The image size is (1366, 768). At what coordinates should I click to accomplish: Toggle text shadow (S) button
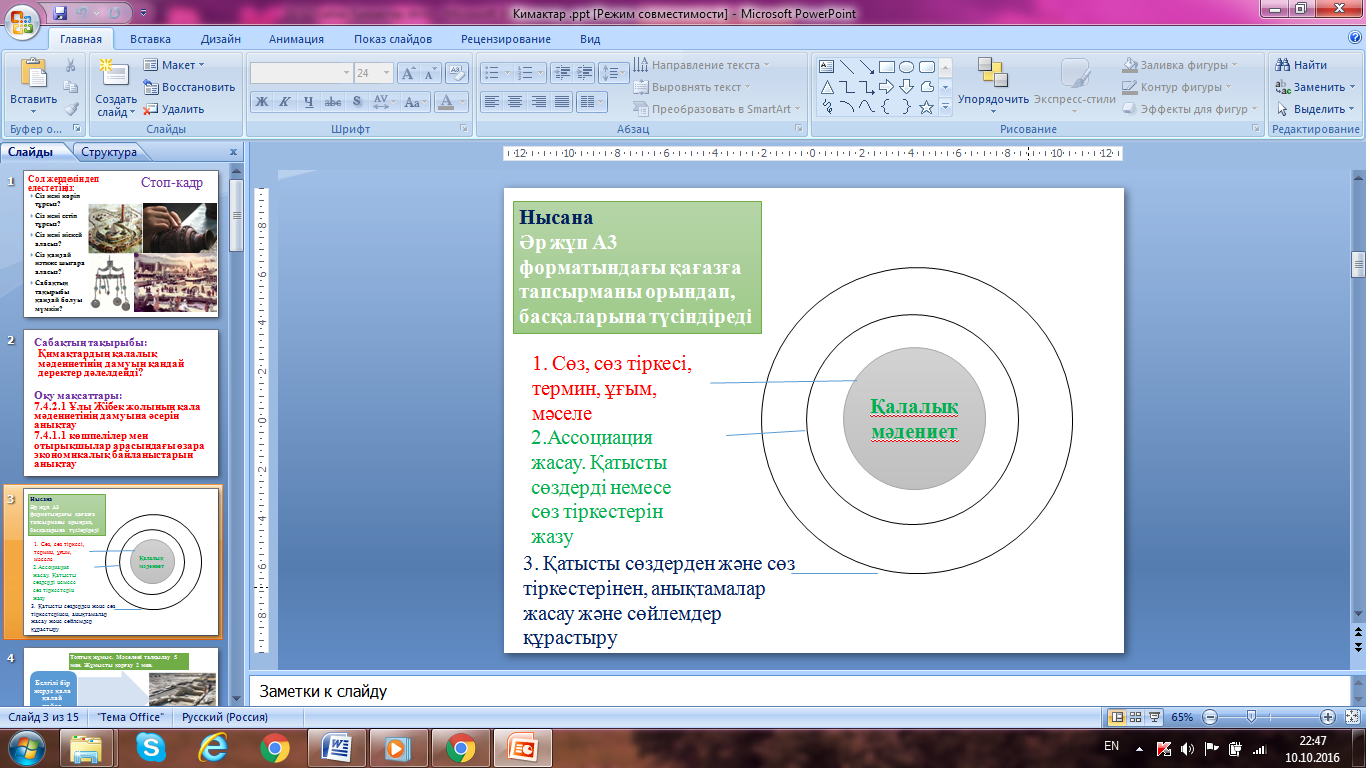[x=356, y=102]
